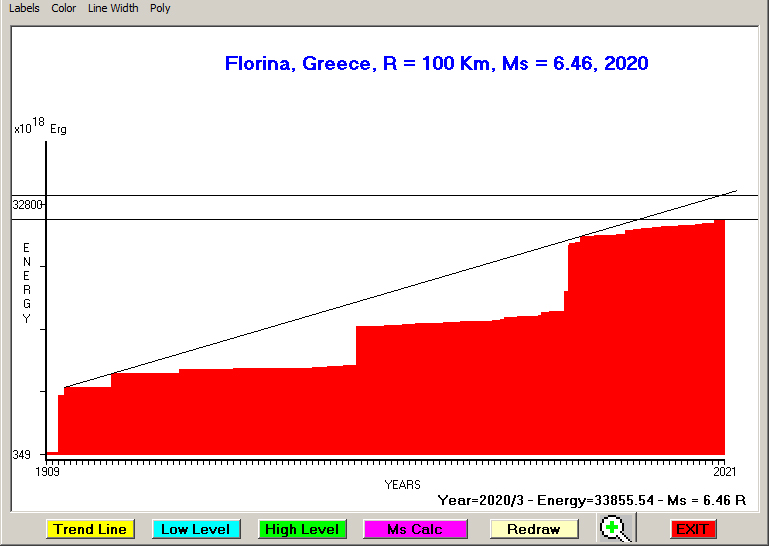Click the 1909 start year label
The height and width of the screenshot is (546, 769).
click(x=47, y=471)
